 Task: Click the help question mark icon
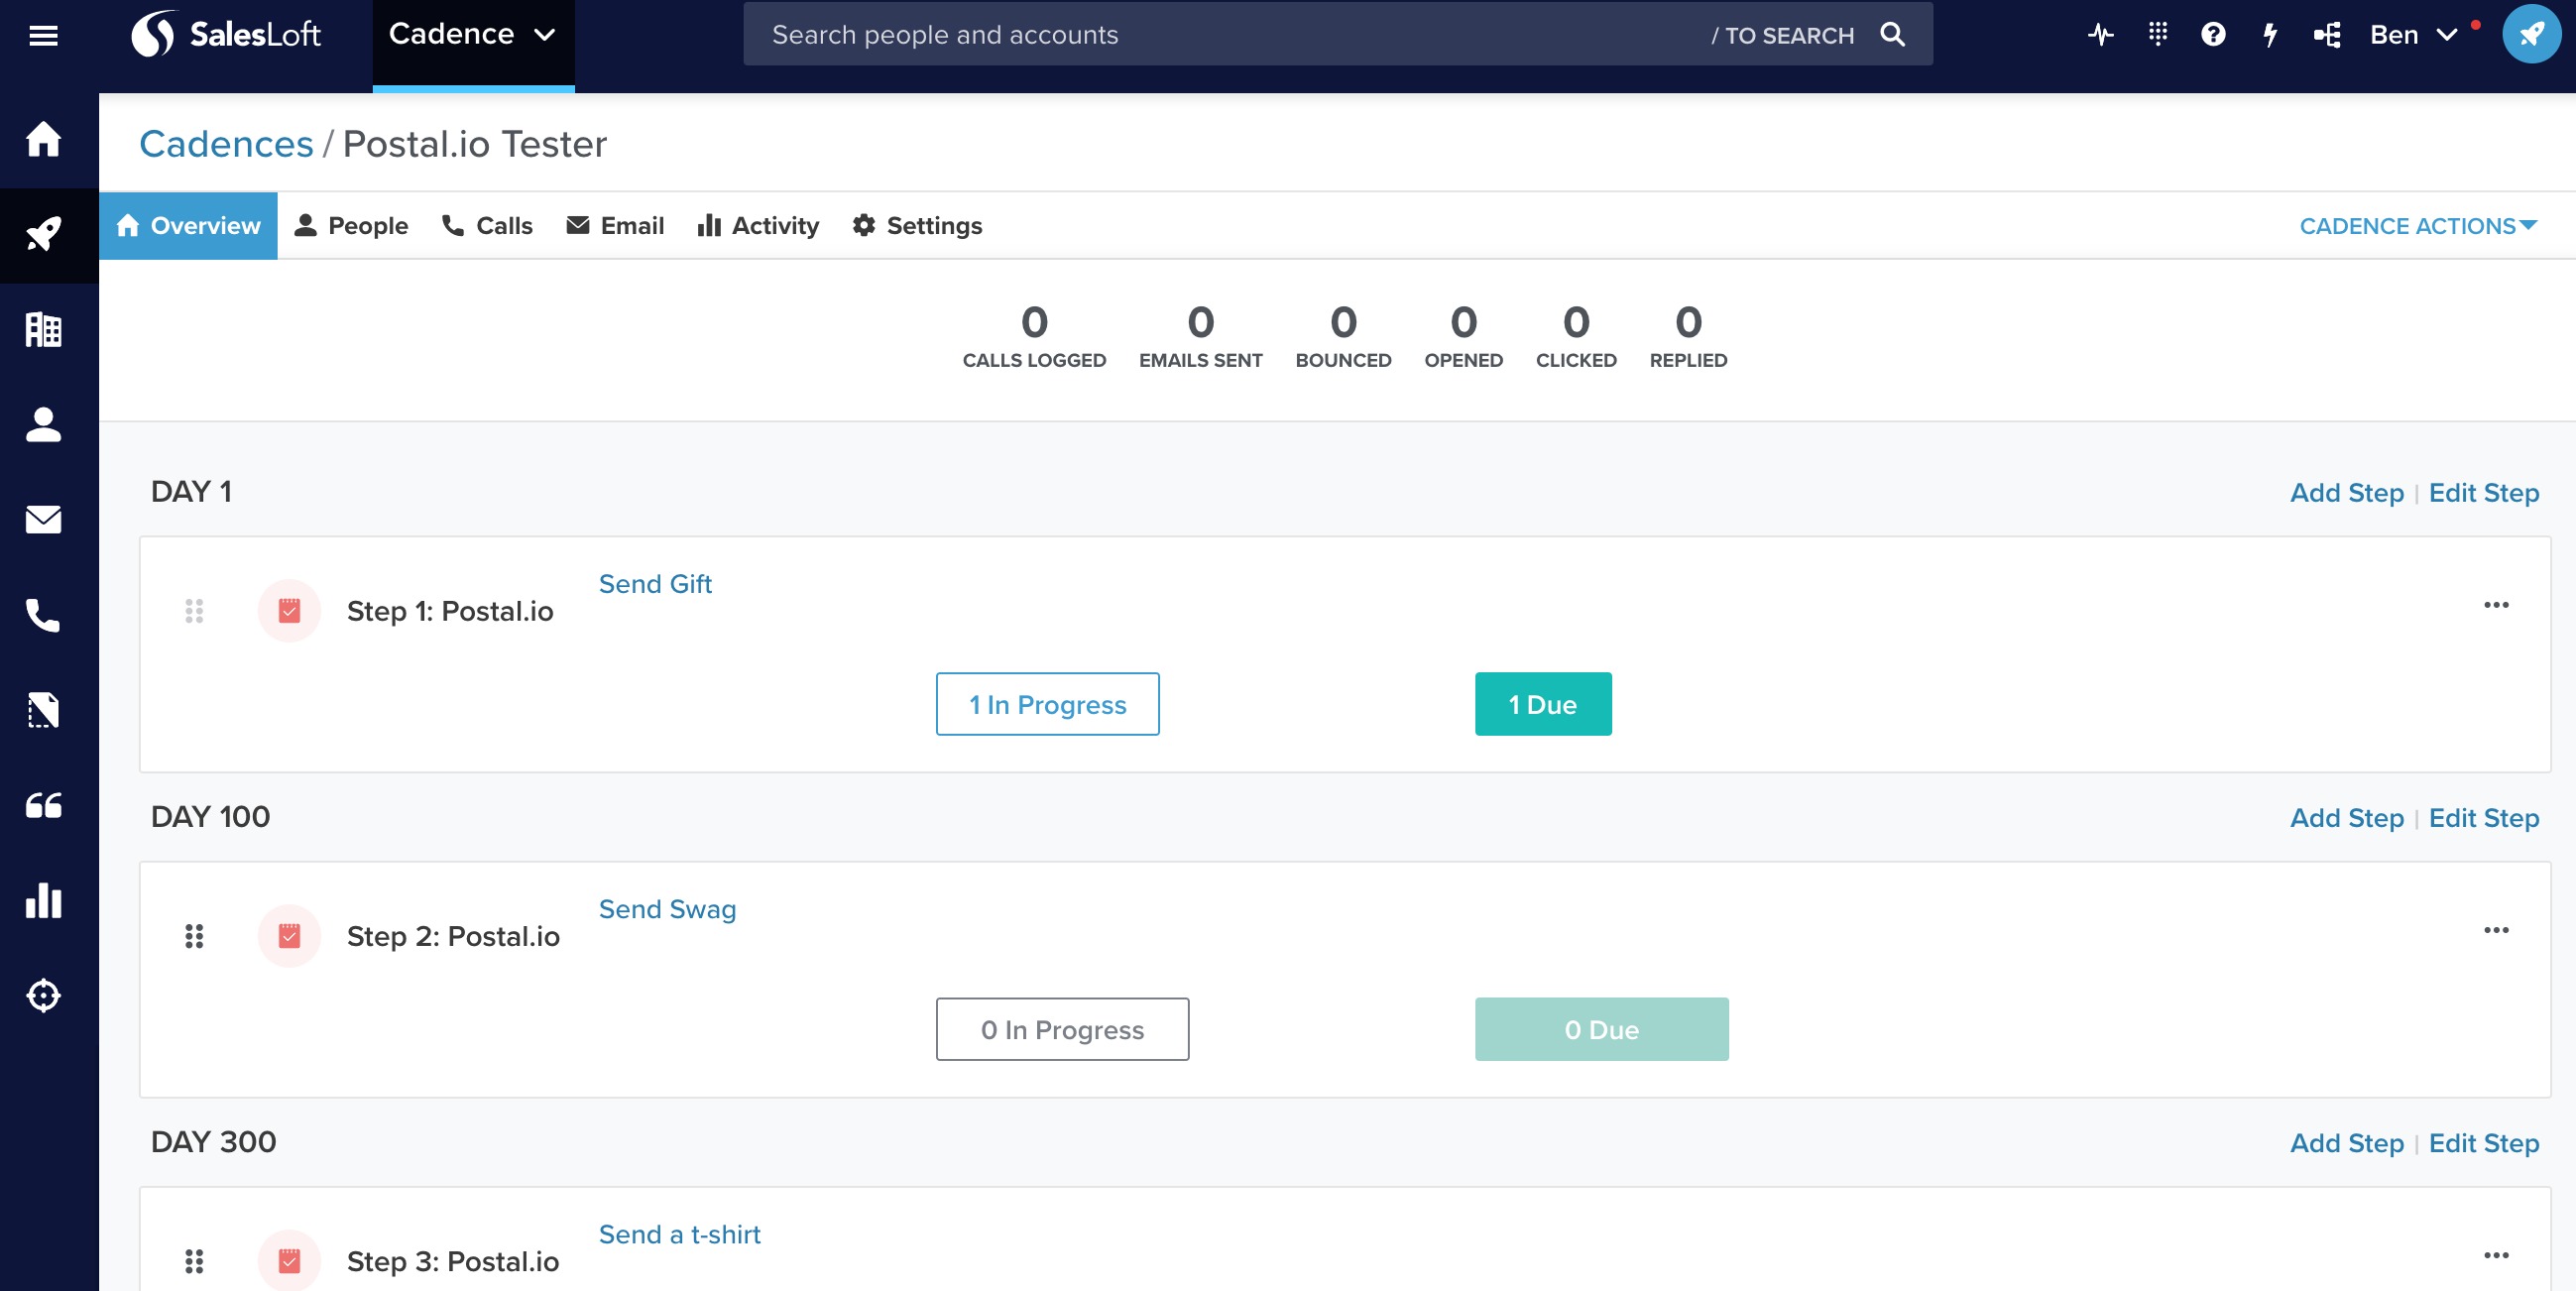2213,35
